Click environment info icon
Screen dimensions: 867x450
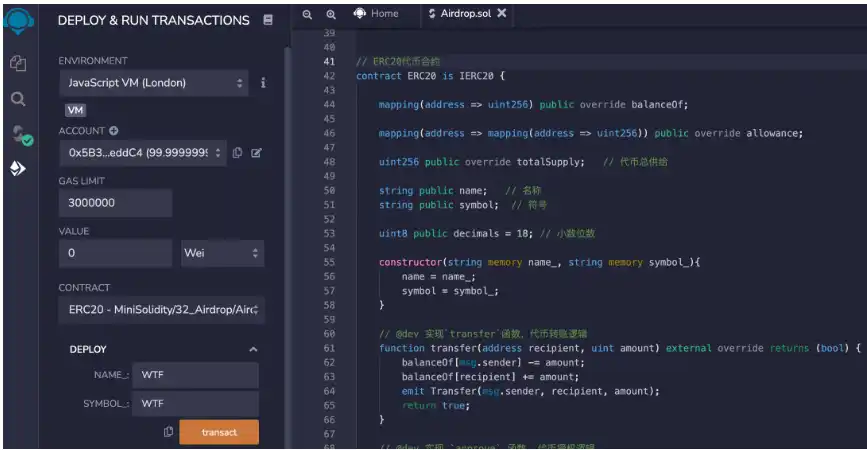click(263, 83)
